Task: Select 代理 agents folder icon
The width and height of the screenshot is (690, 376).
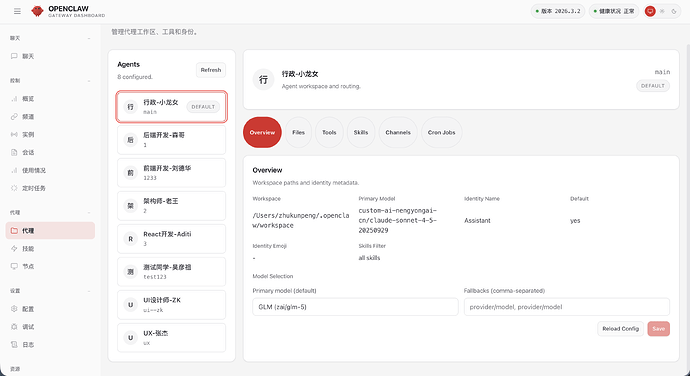Action: 14,230
